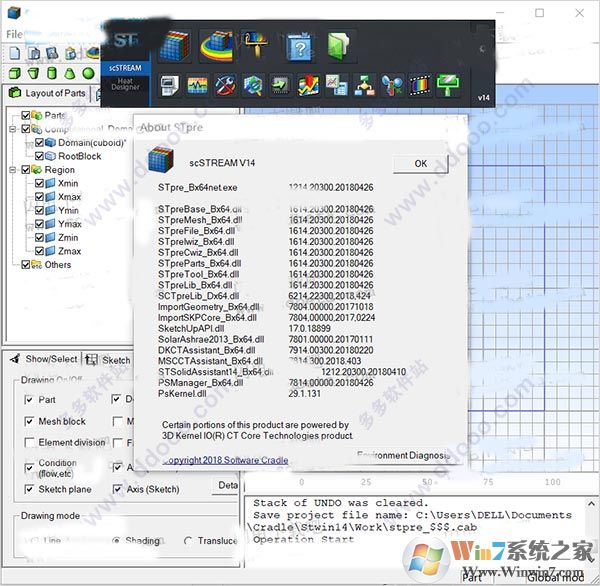Viewport: 600px width, 586px height.
Task: Open the blue balloons icon in the launcher
Action: [392, 85]
